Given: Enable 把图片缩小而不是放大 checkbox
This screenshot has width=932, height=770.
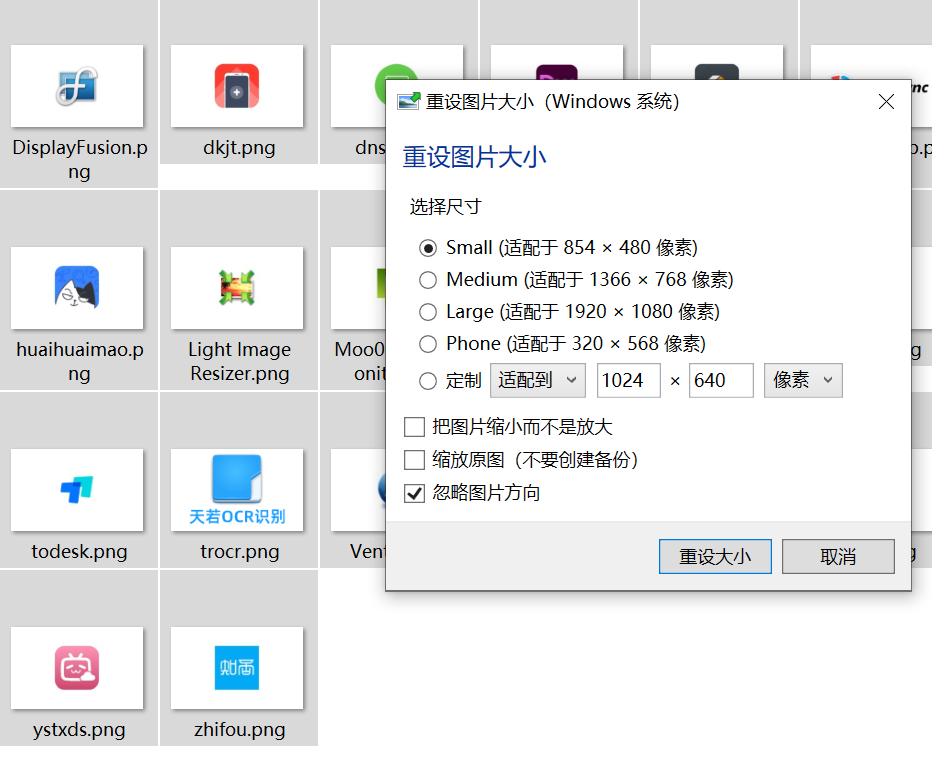Looking at the screenshot, I should tap(414, 427).
